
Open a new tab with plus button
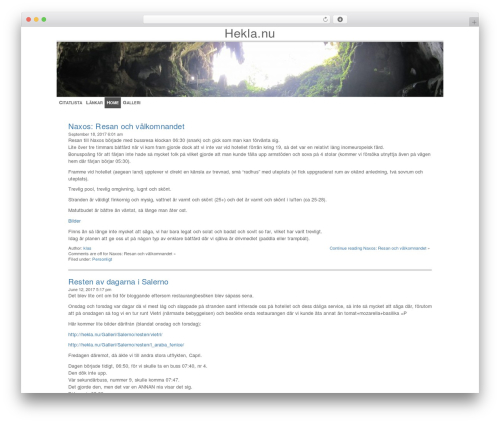coord(474,22)
